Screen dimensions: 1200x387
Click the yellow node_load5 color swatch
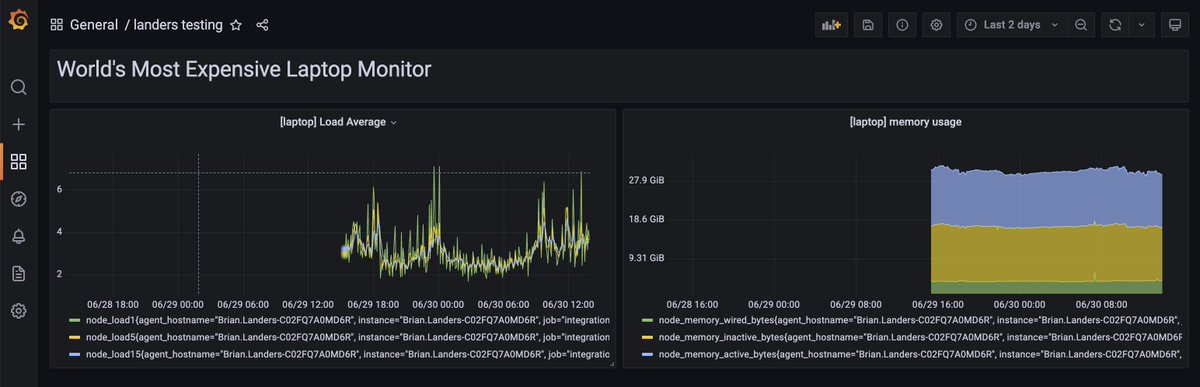coord(74,338)
